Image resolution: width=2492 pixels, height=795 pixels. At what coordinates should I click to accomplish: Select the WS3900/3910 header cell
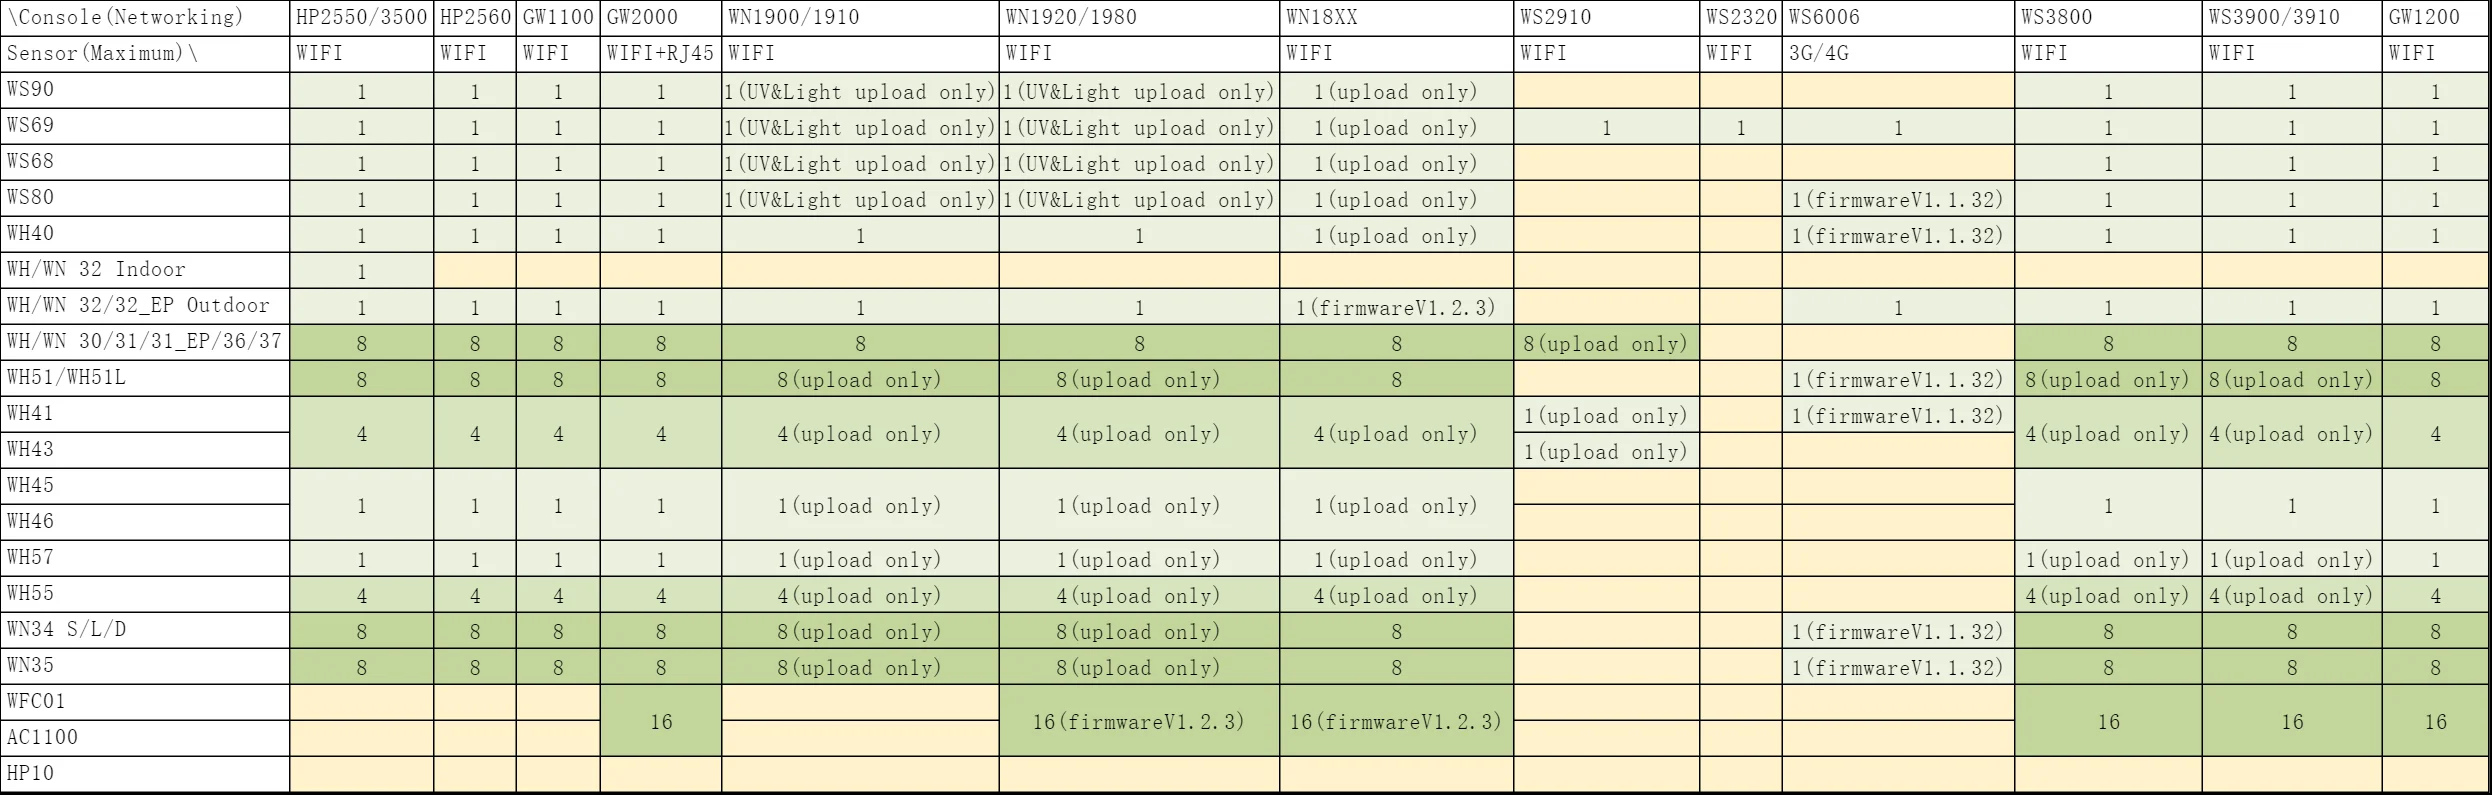pos(2292,18)
